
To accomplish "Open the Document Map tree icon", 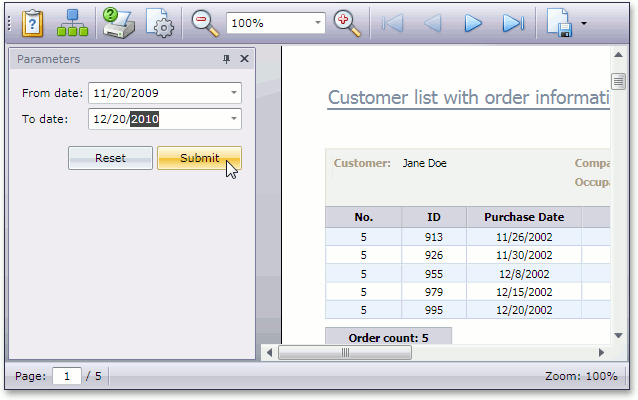I will click(72, 22).
